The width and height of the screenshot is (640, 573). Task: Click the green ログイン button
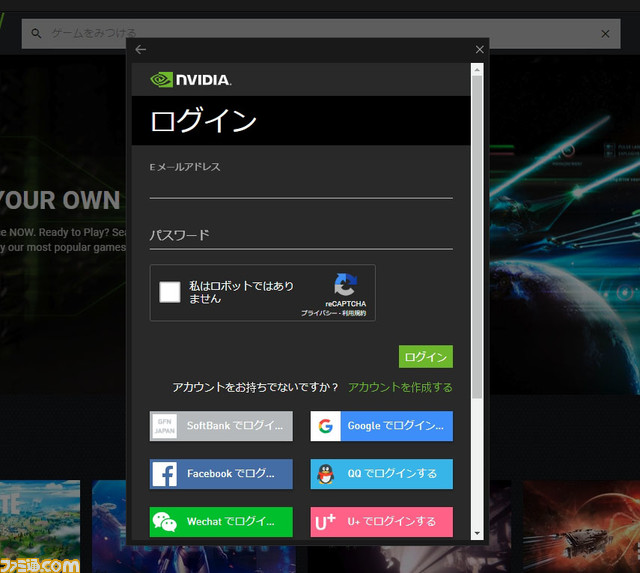[426, 357]
